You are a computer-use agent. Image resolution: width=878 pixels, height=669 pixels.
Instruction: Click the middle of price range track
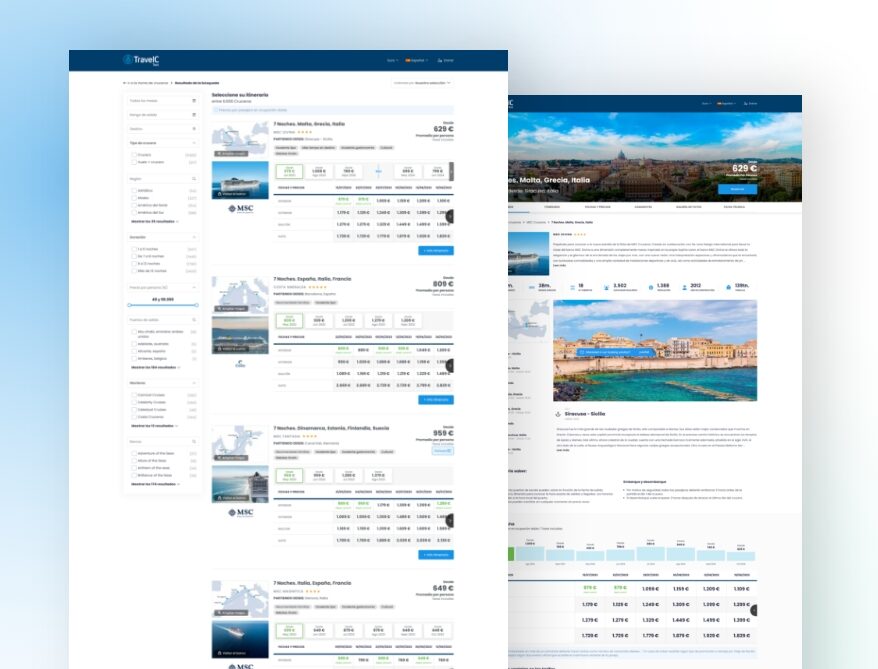point(163,305)
